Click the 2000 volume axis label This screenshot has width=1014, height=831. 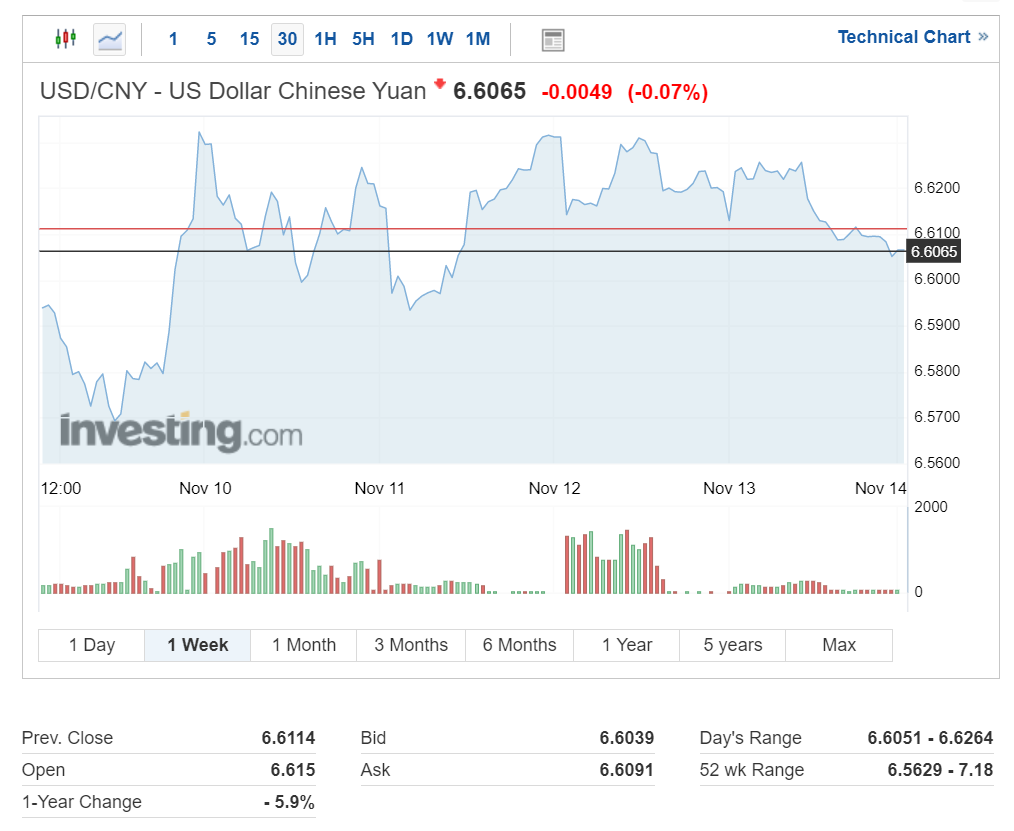click(930, 506)
